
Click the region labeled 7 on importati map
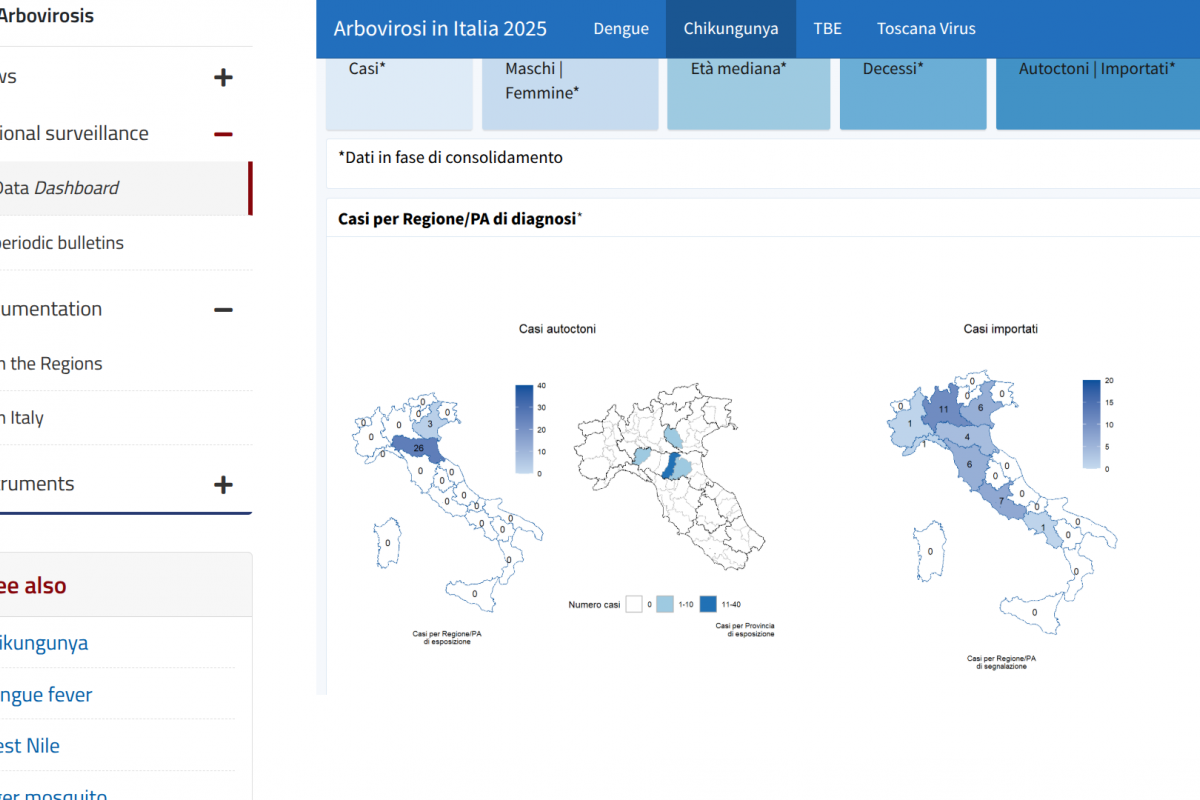point(999,501)
